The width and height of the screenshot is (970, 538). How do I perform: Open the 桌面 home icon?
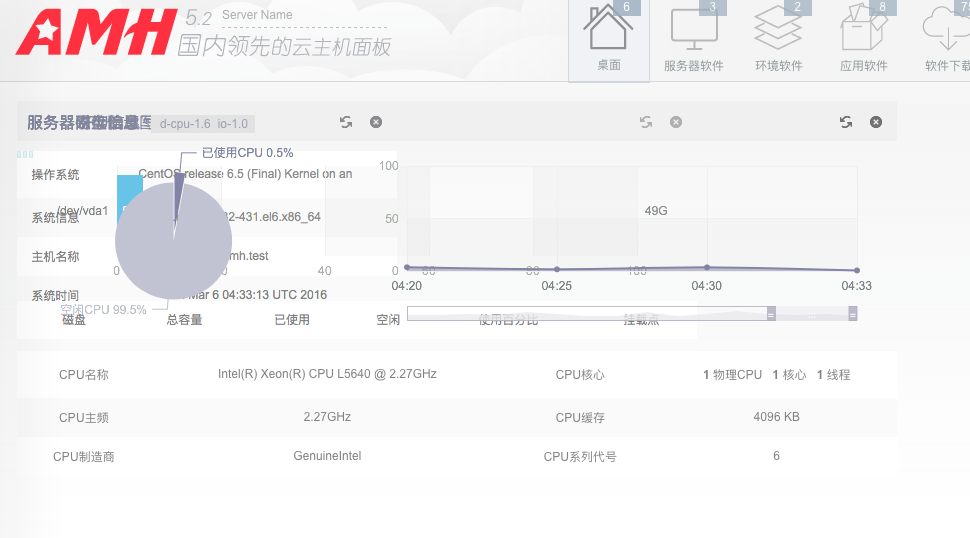(x=608, y=38)
